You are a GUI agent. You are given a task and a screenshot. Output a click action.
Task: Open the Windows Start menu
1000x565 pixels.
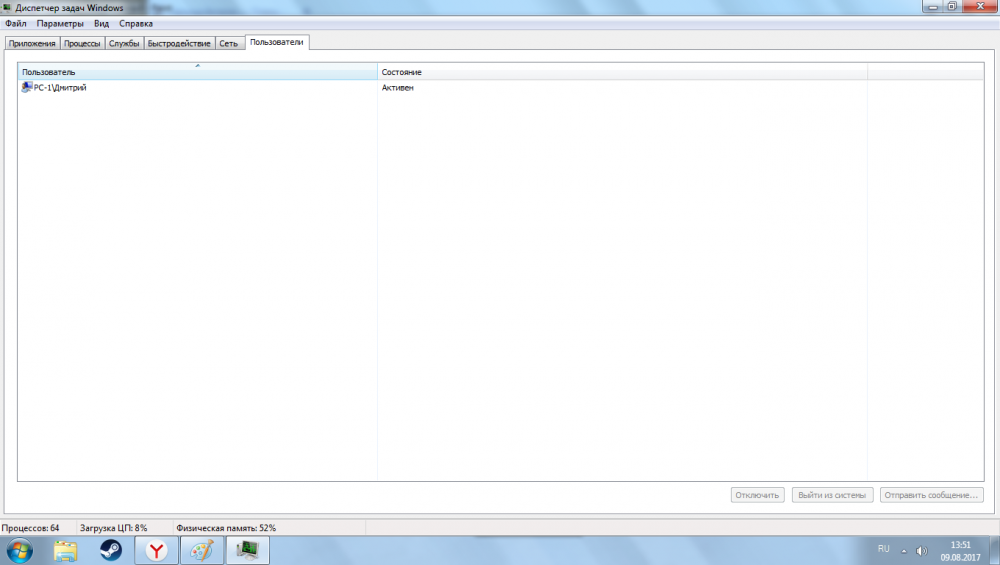pyautogui.click(x=19, y=550)
